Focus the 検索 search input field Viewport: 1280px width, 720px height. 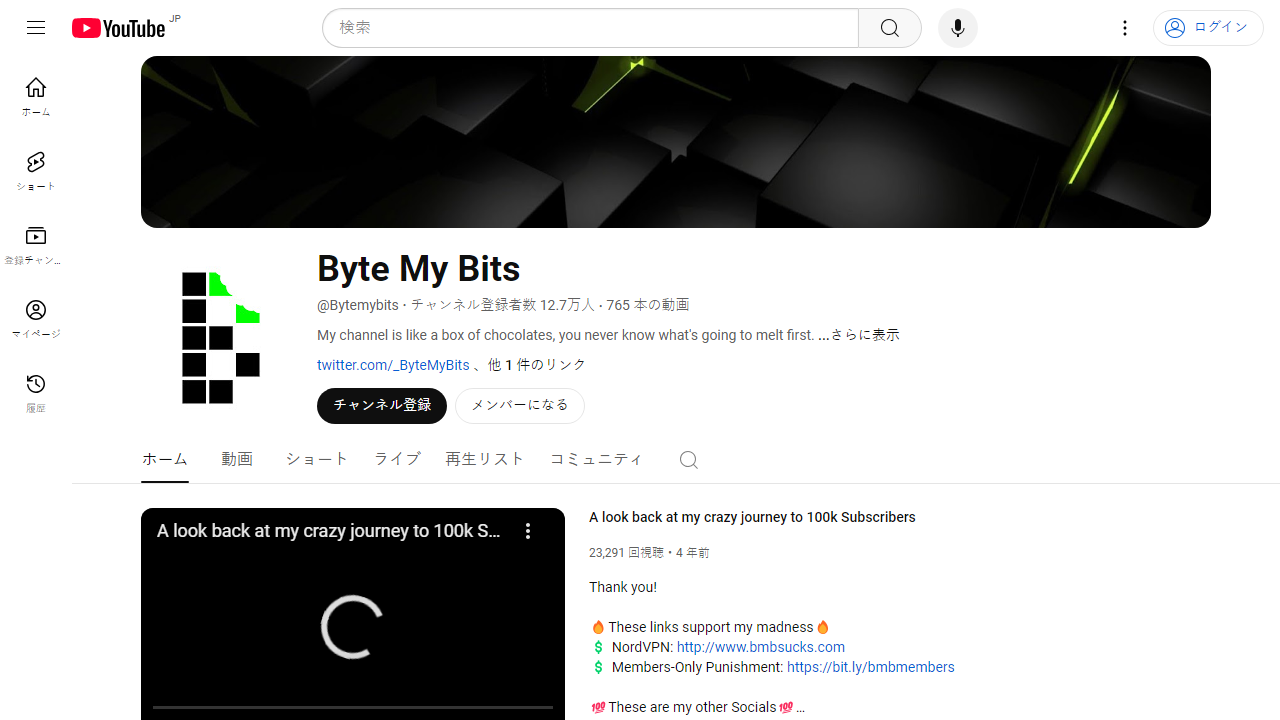point(590,28)
